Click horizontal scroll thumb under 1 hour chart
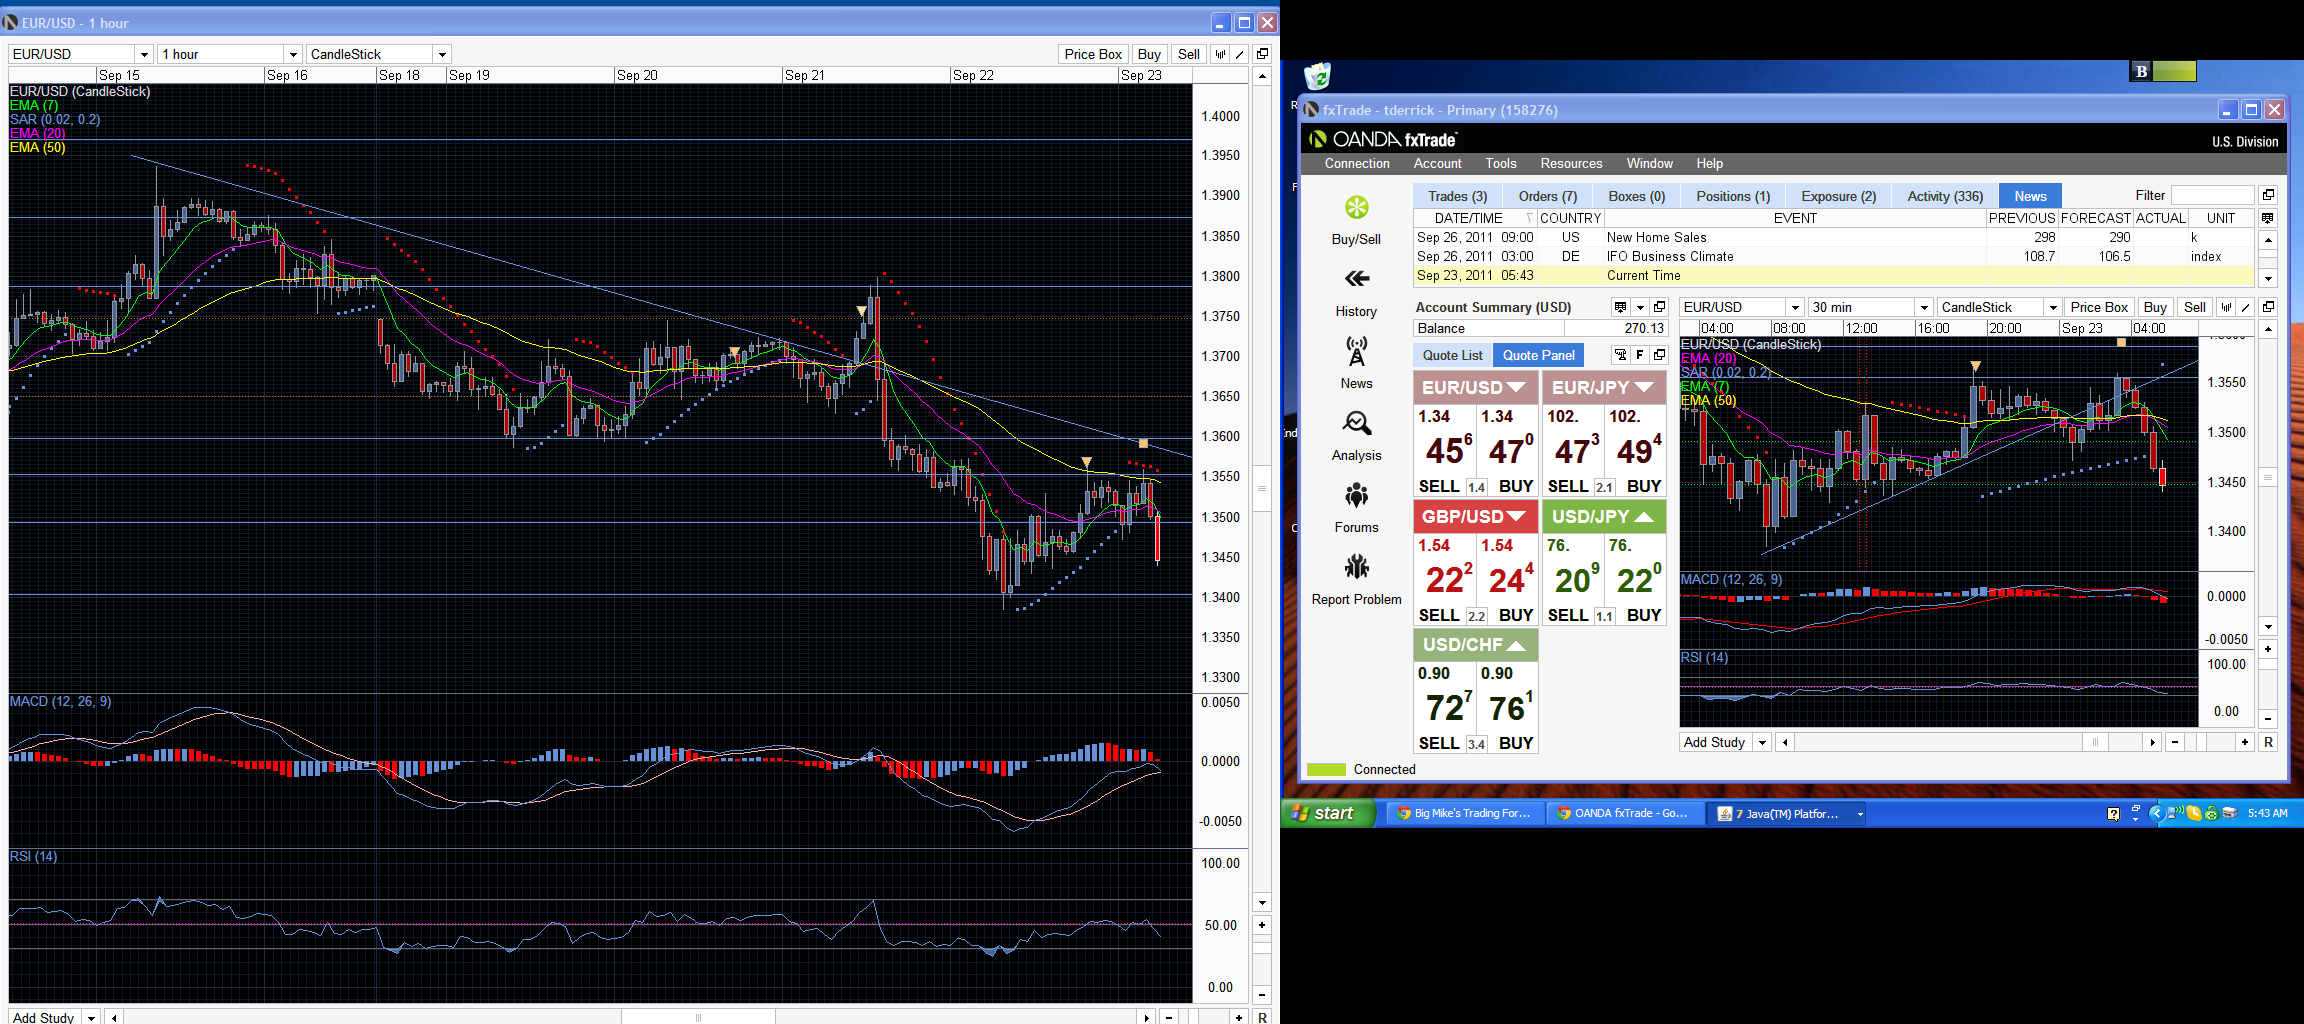2304x1024 pixels. click(x=698, y=1017)
